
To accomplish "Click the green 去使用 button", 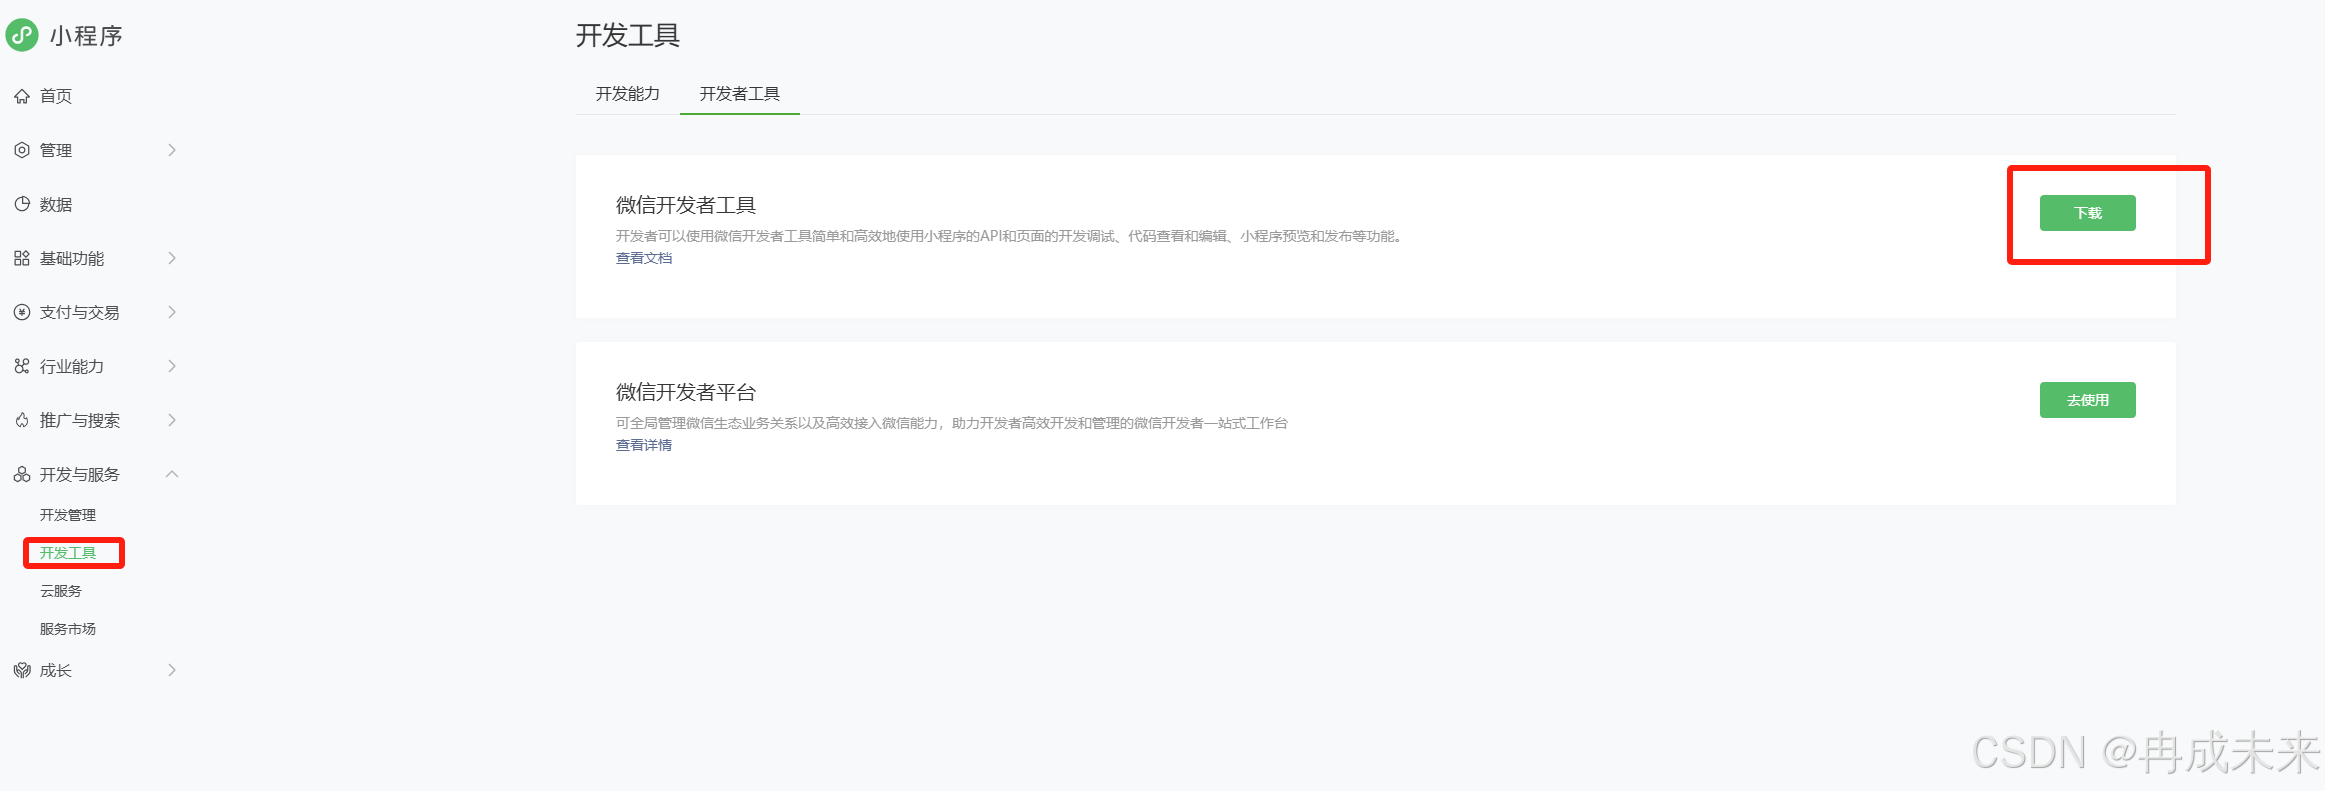I will click(x=2087, y=400).
